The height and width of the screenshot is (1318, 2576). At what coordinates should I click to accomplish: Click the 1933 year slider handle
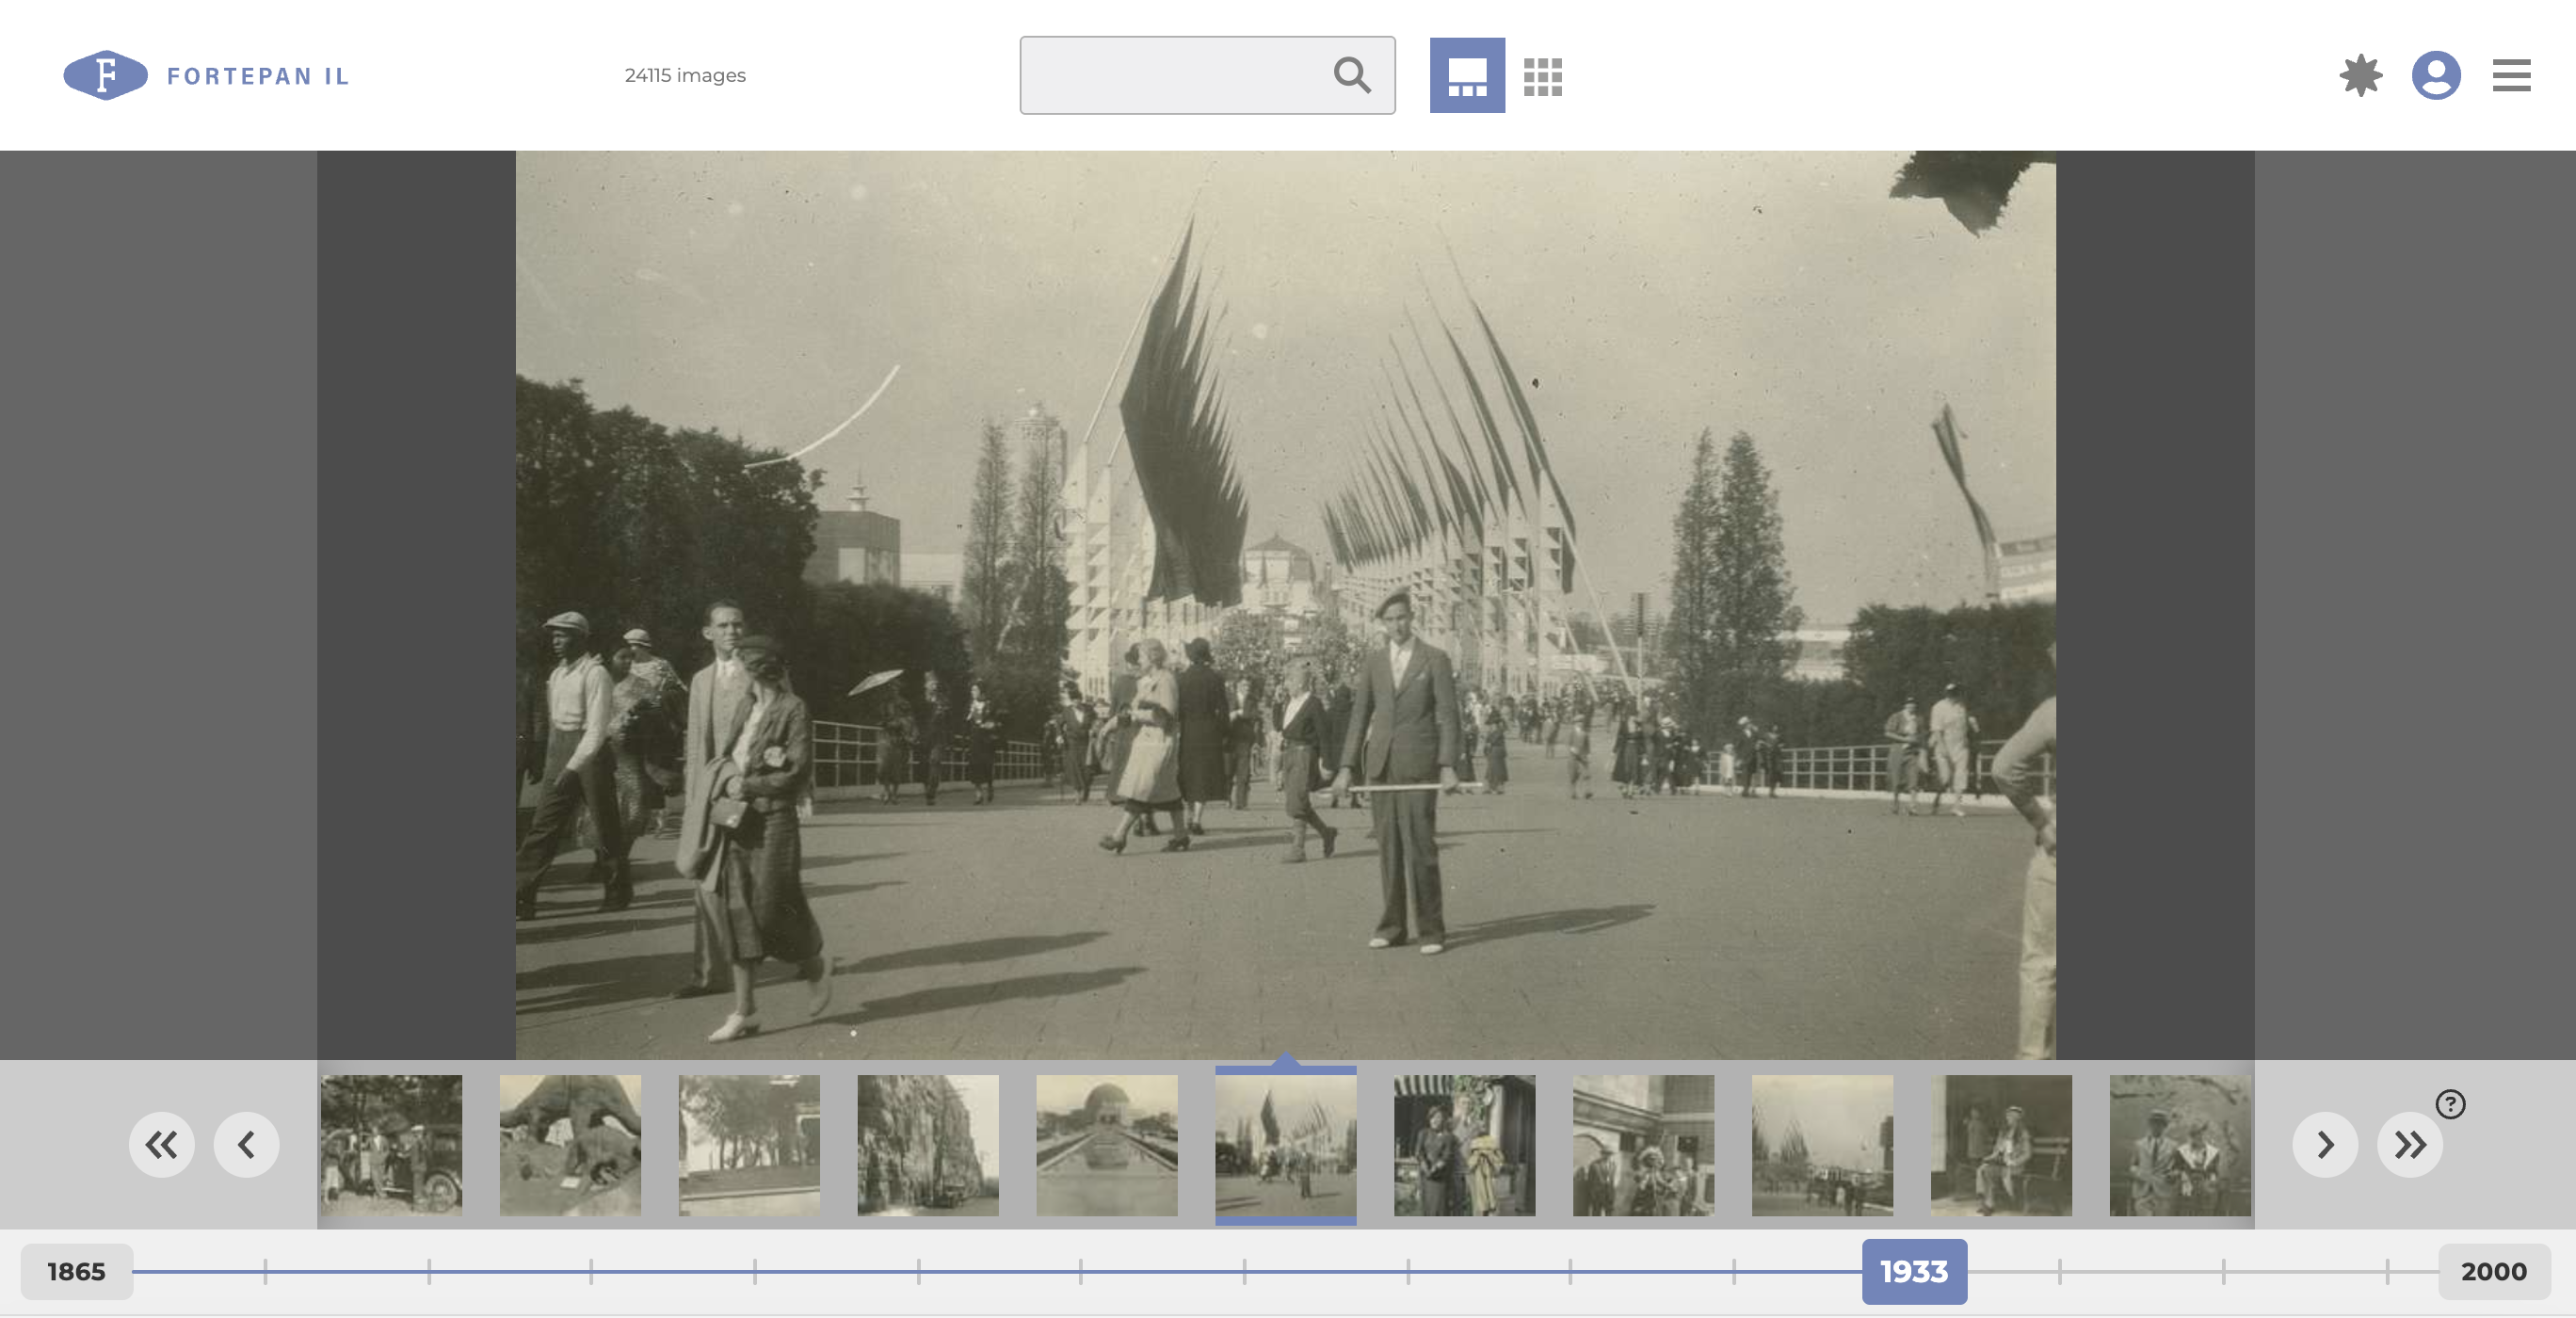[x=1913, y=1271]
